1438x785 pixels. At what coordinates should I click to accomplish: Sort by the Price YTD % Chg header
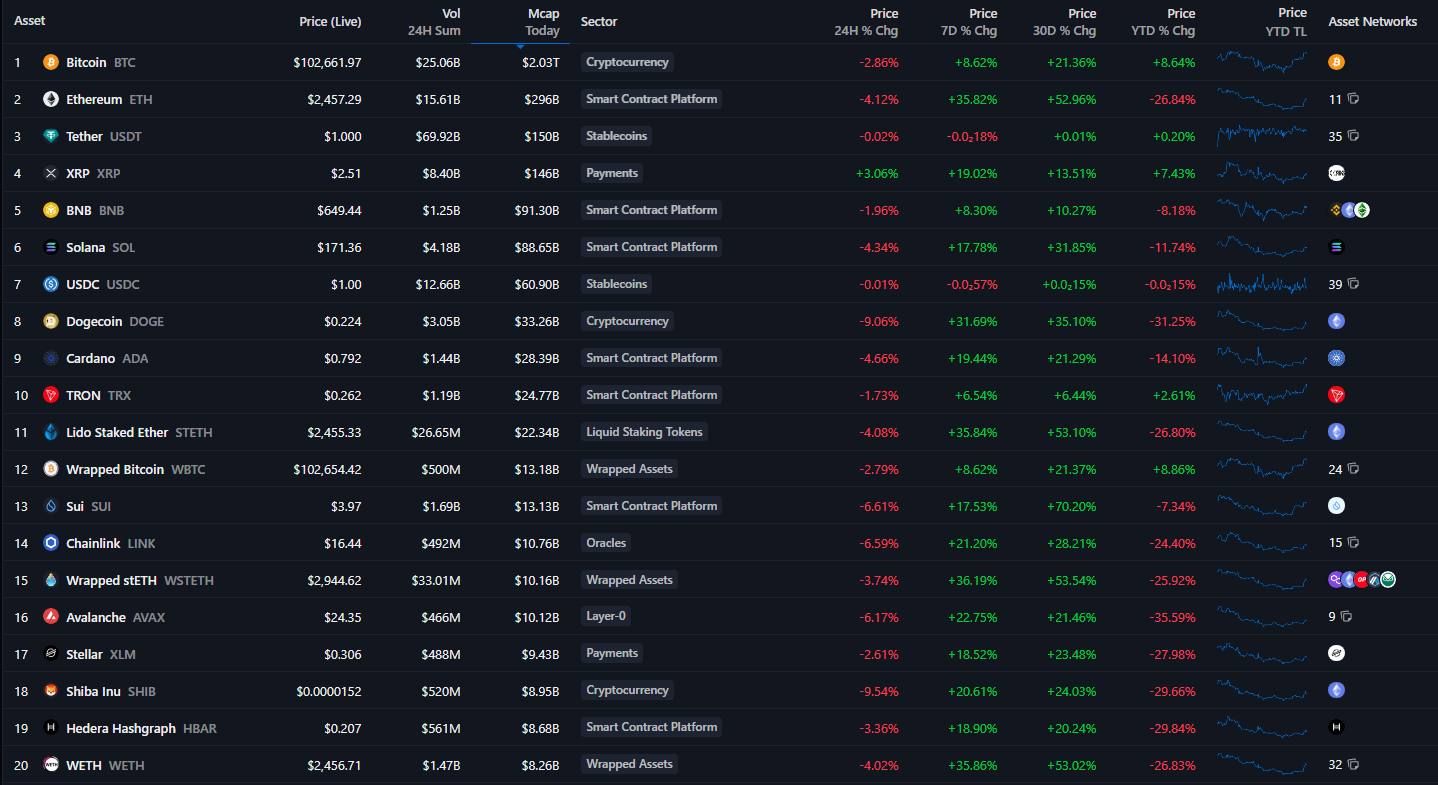tap(1162, 22)
